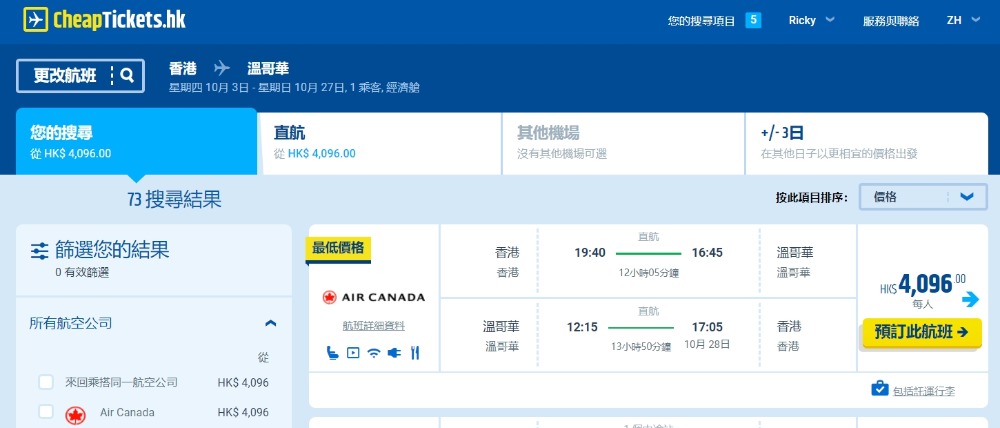Check the 來回乘搭同一航空公司 checkbox

[x=46, y=382]
